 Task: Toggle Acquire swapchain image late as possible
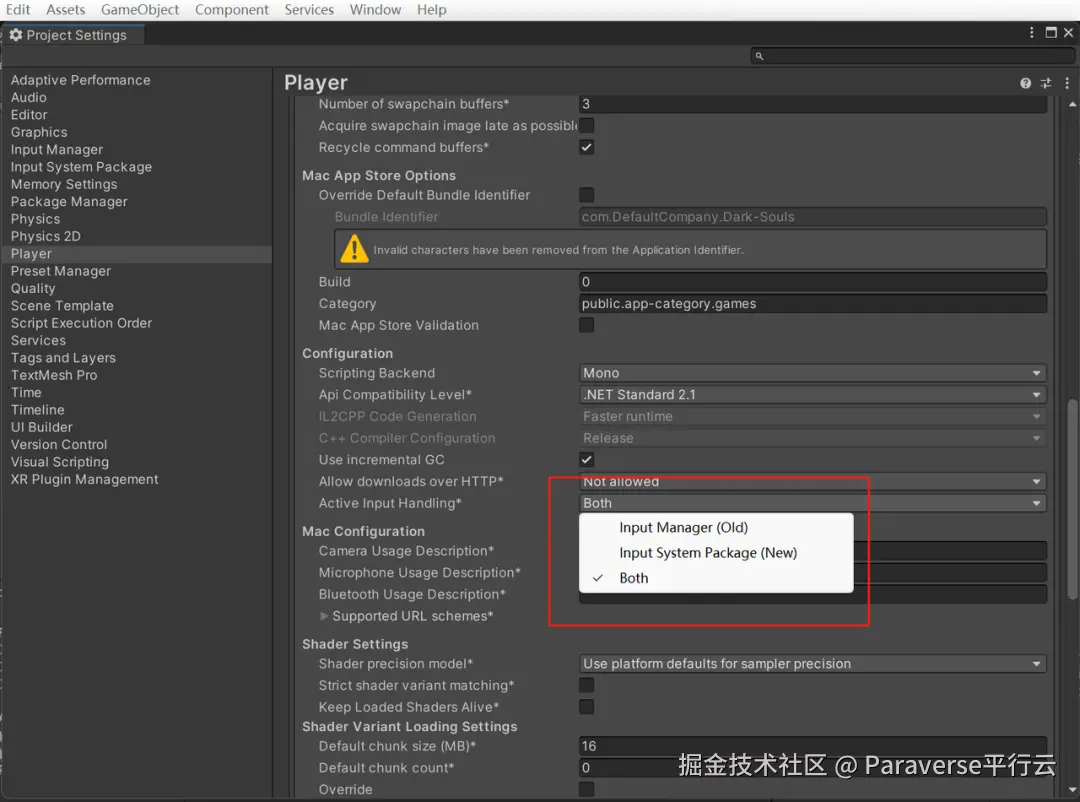(586, 125)
